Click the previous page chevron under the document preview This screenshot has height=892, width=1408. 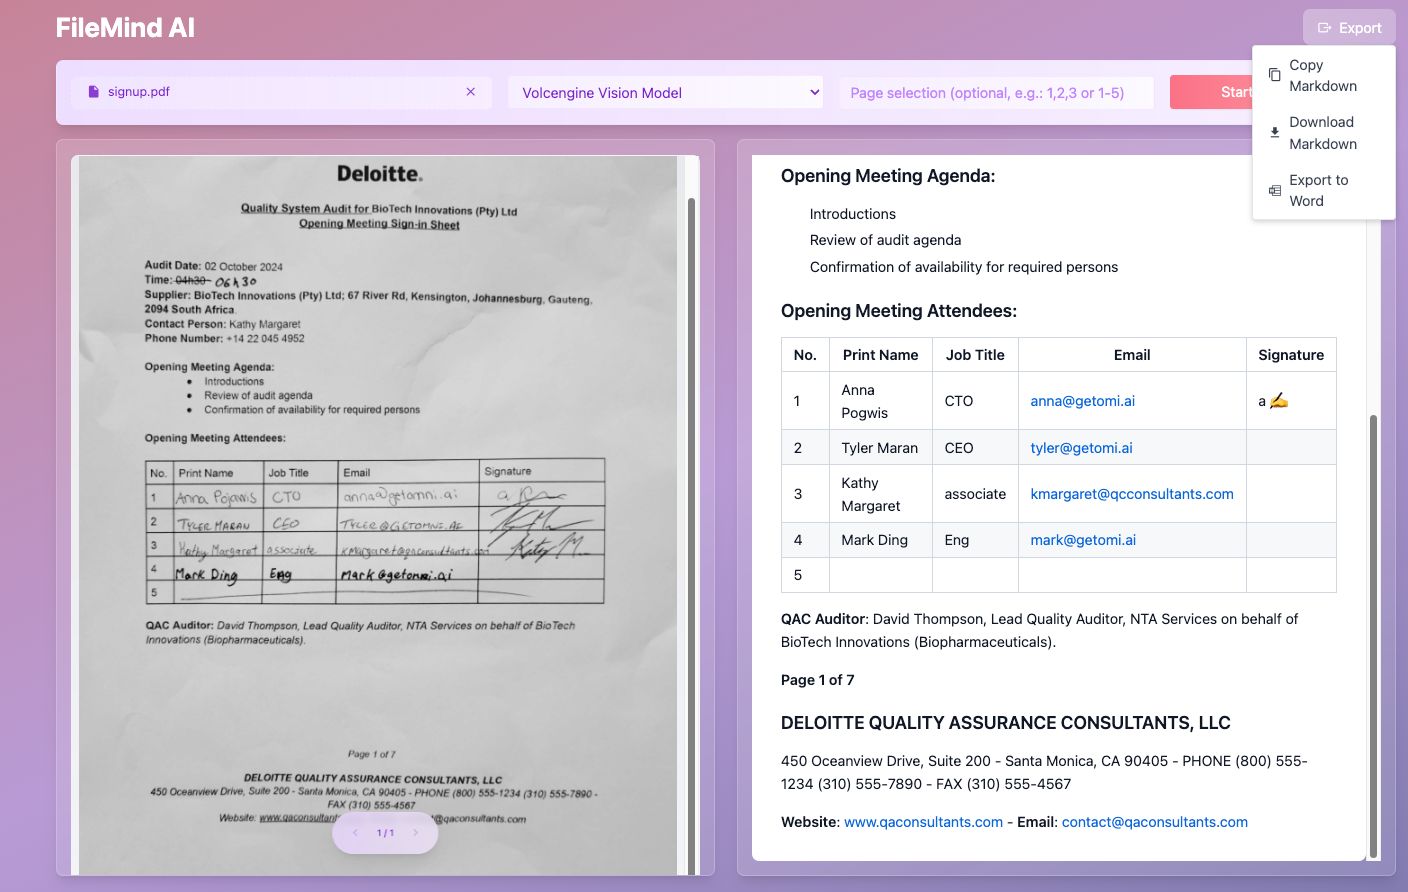coord(355,832)
